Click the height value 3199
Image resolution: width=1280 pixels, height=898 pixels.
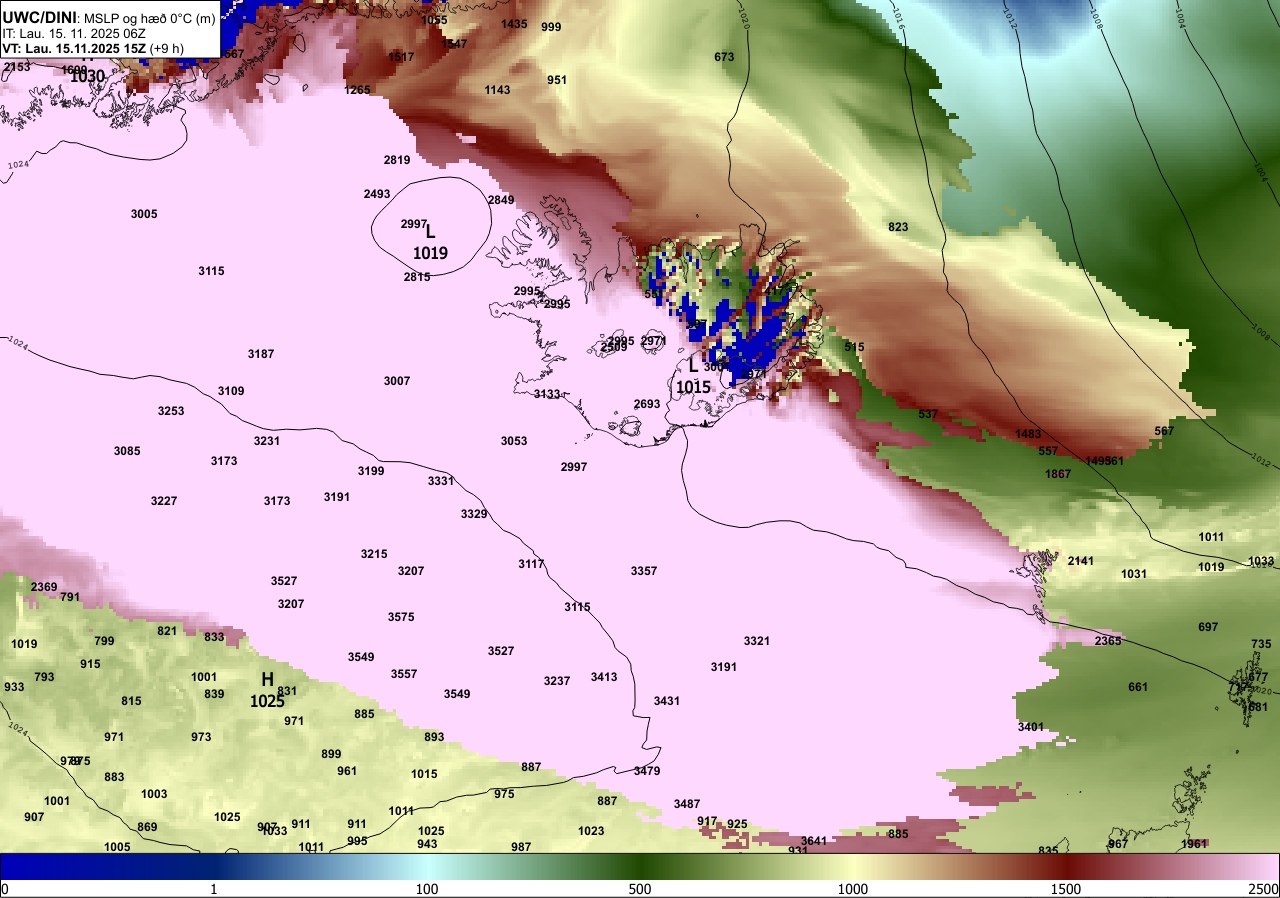click(371, 471)
